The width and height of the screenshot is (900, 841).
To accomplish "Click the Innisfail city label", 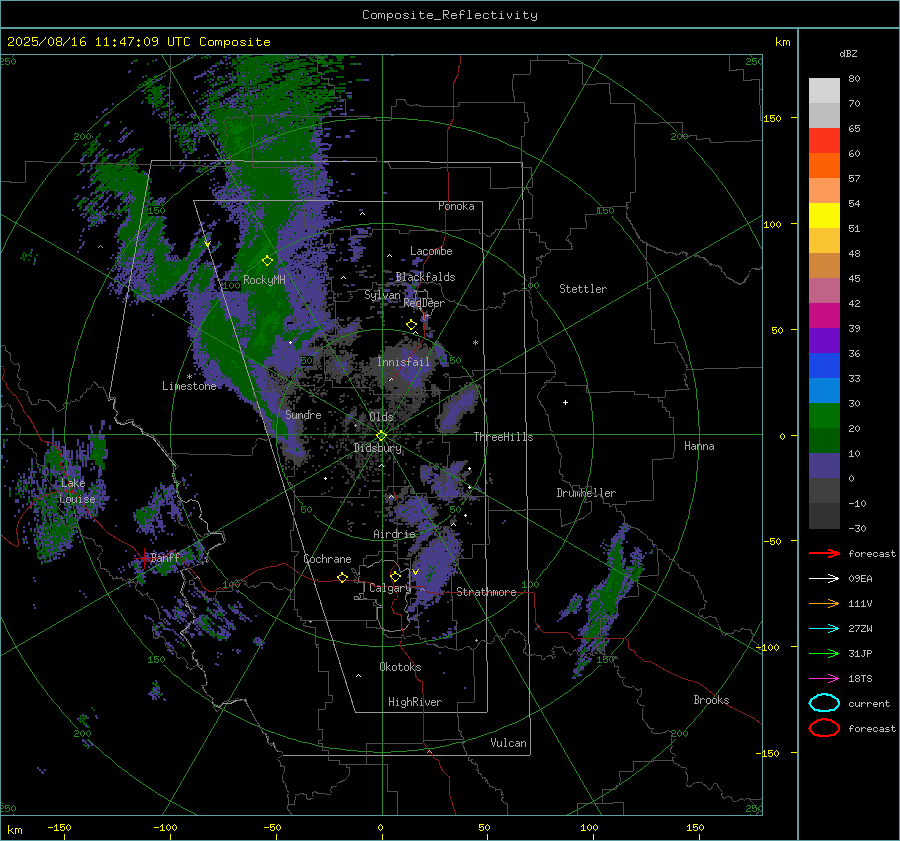I will point(403,362).
